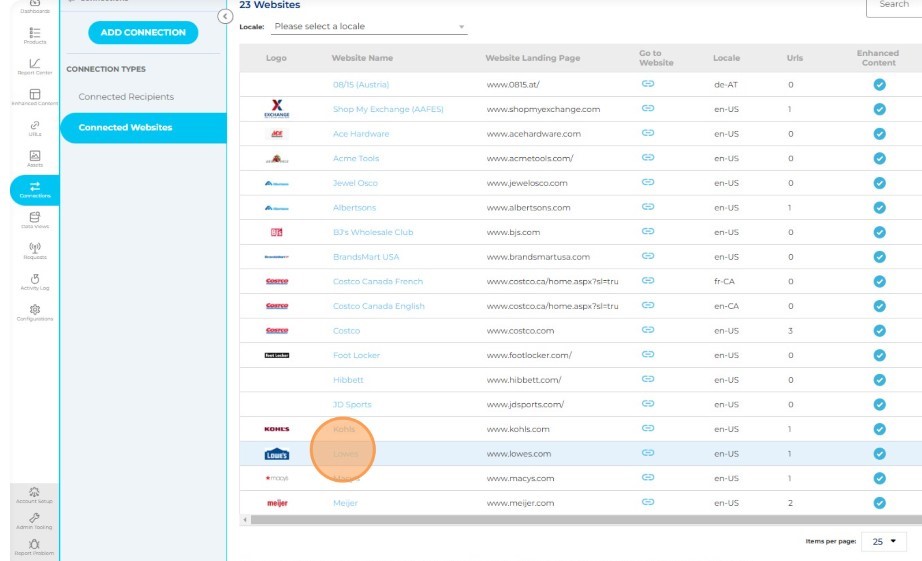This screenshot has height=561, width=922.
Task: Open the Meijer website name link
Action: (x=345, y=503)
